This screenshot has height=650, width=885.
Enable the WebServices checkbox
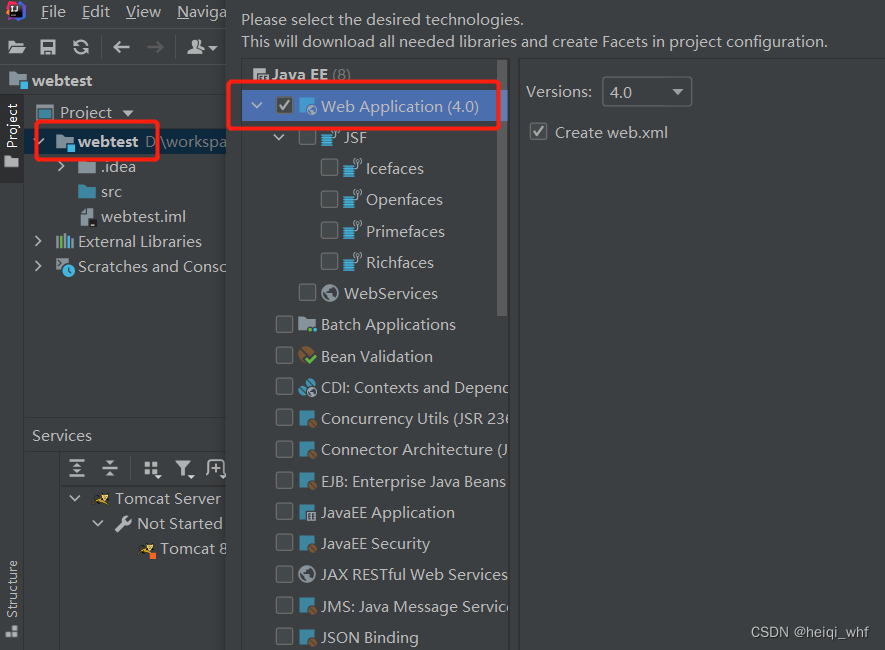tap(307, 293)
